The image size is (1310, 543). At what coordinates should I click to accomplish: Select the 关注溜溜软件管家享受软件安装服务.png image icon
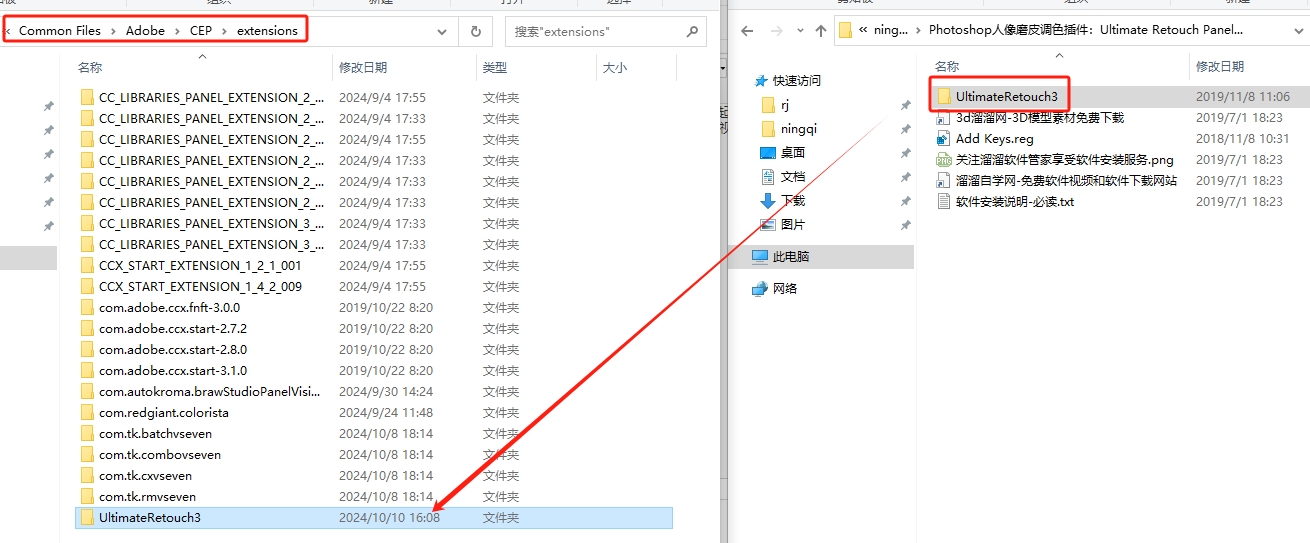click(944, 159)
